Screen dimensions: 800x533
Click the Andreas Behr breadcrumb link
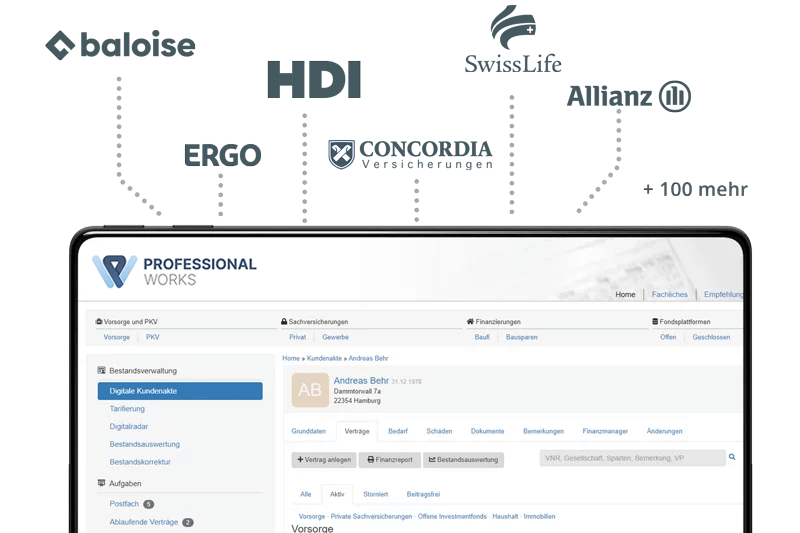coord(368,359)
